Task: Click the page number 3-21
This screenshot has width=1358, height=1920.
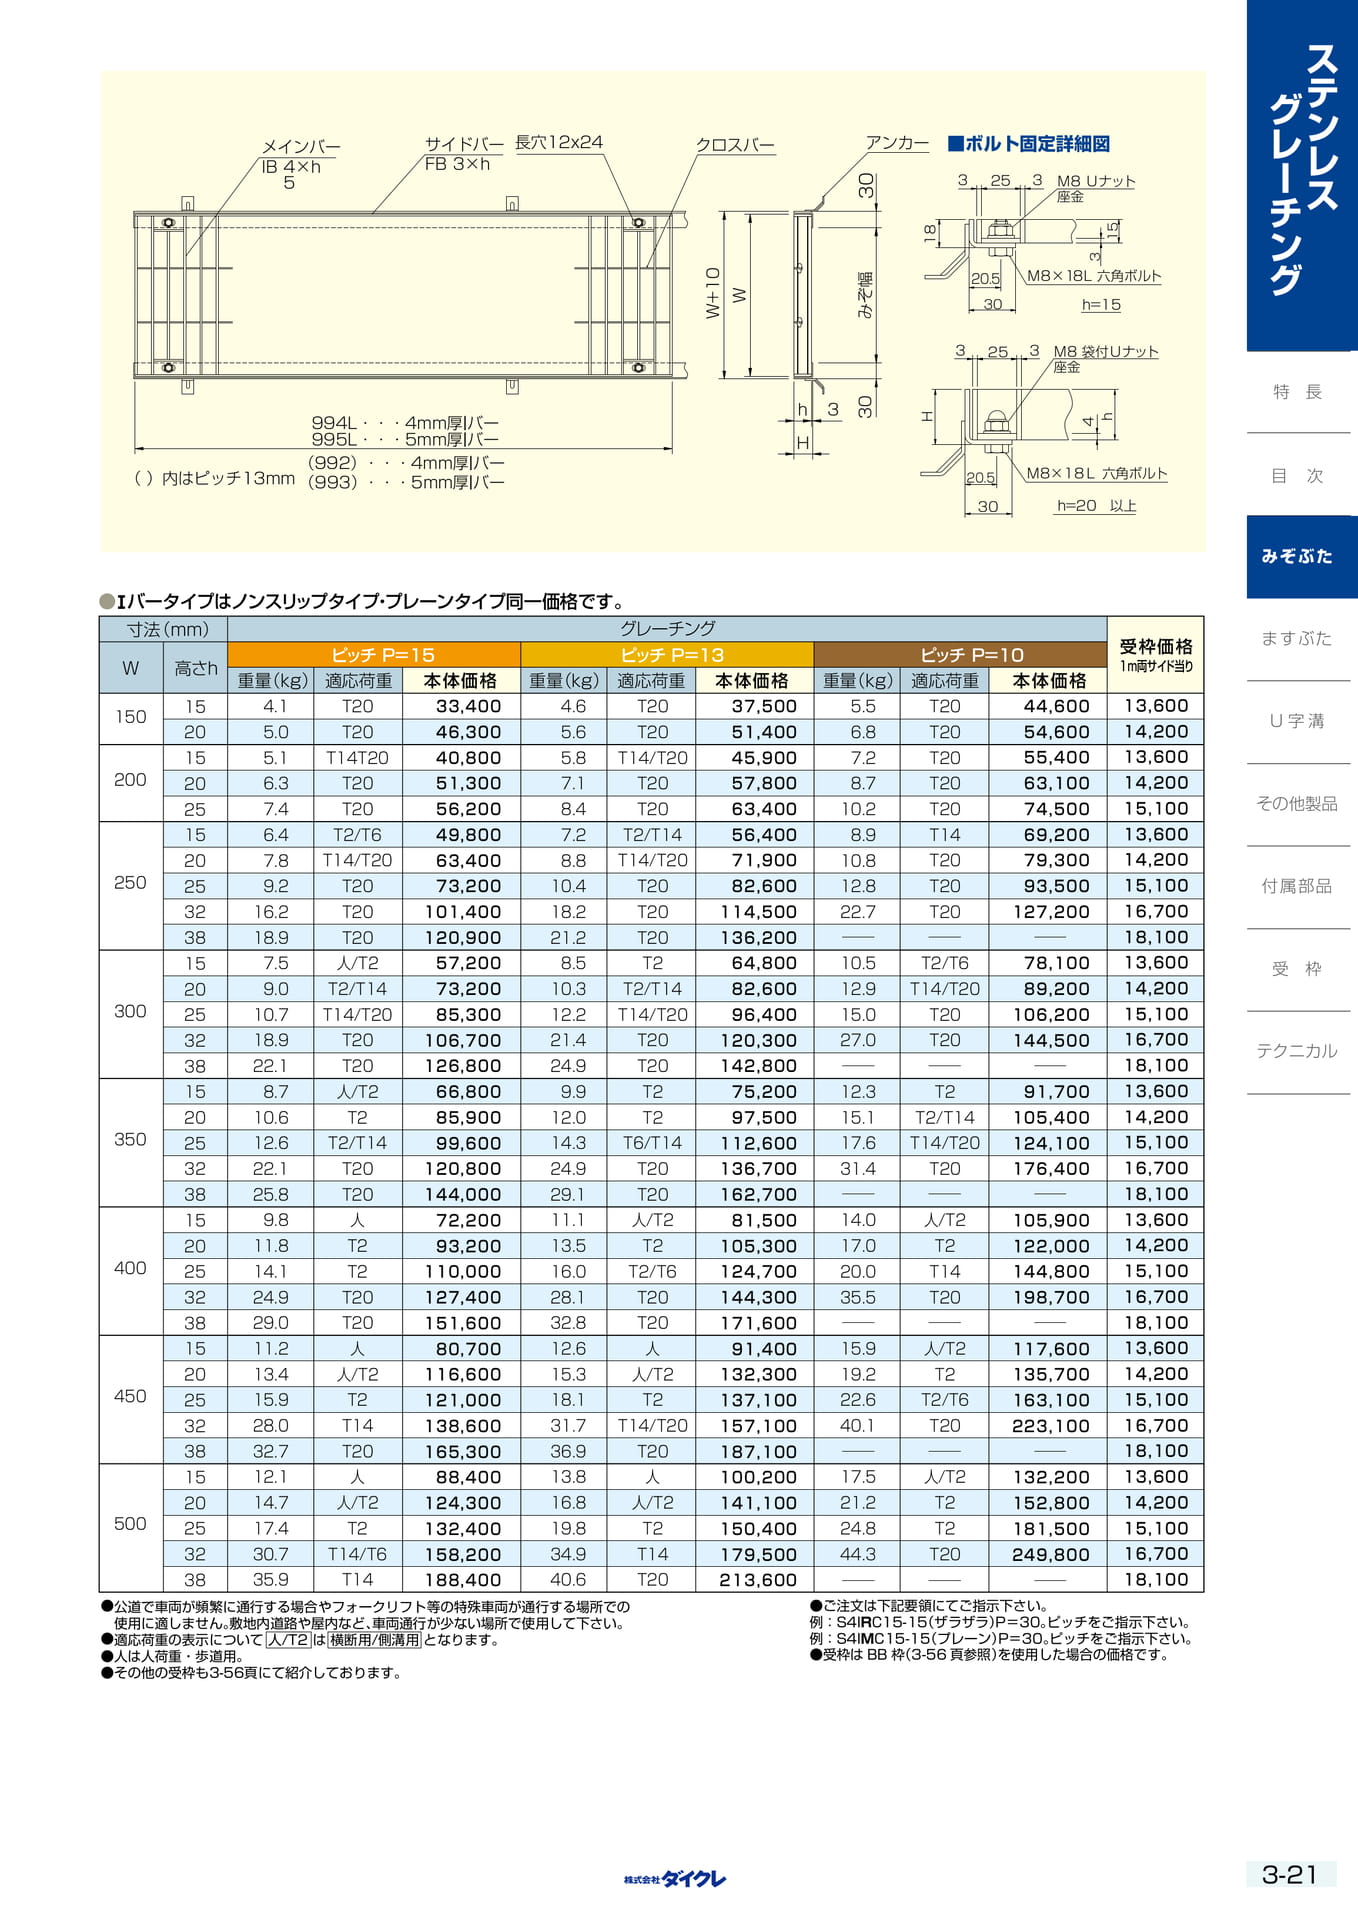Action: click(1290, 1875)
